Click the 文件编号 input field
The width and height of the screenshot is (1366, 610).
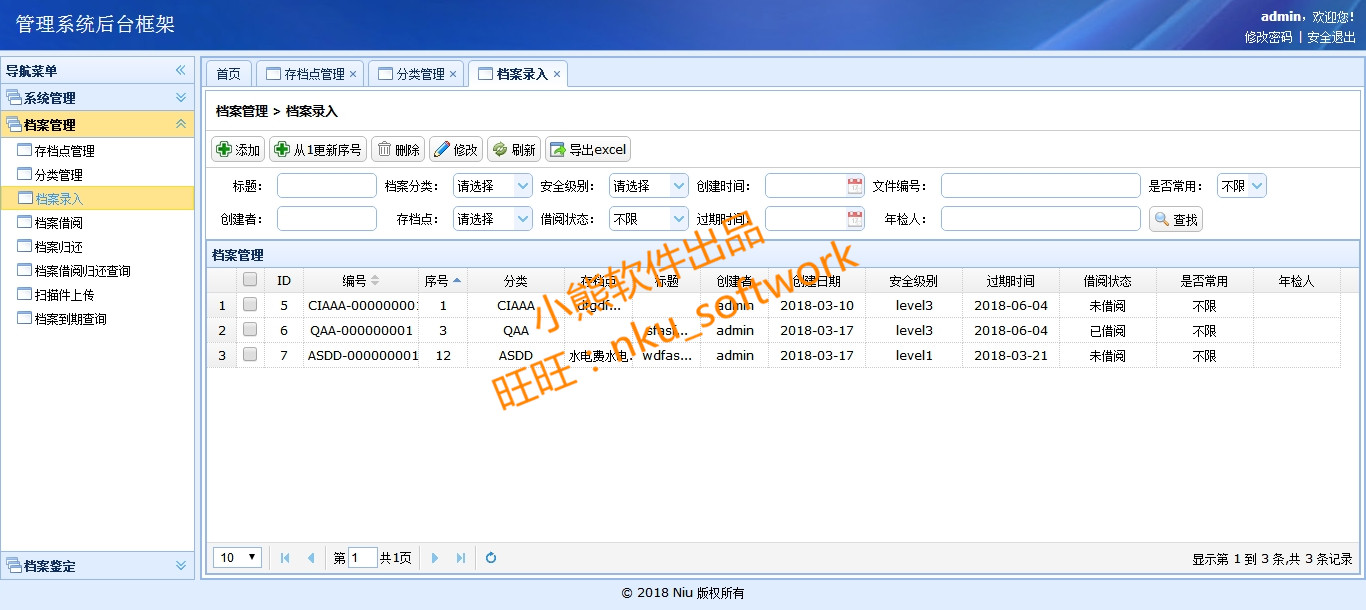click(x=1040, y=186)
